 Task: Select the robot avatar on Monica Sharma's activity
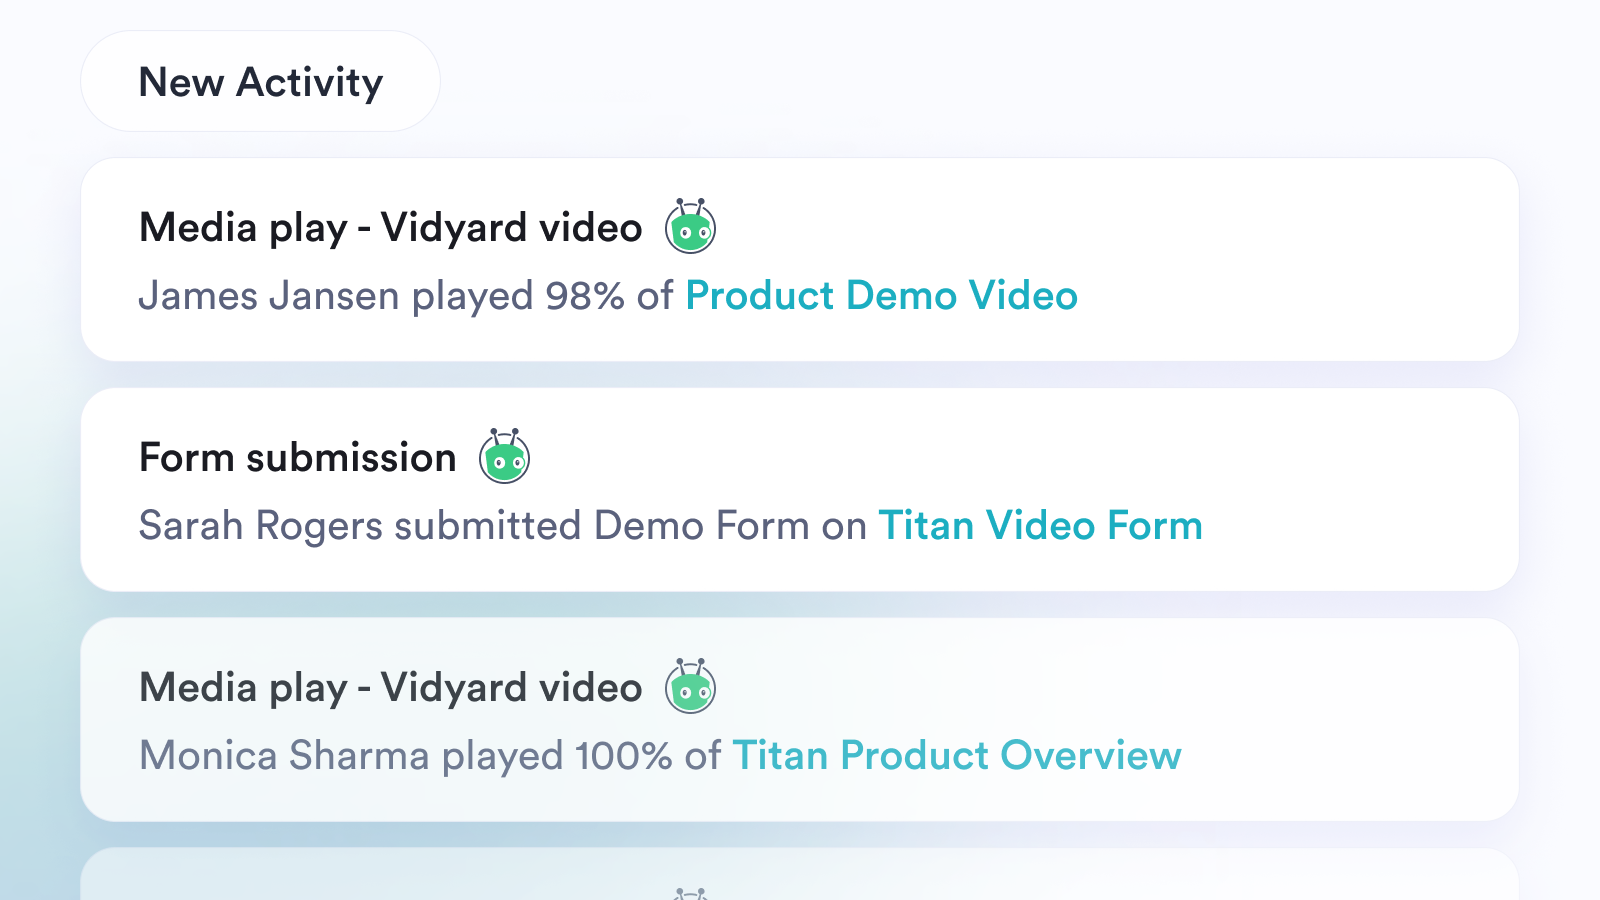691,687
